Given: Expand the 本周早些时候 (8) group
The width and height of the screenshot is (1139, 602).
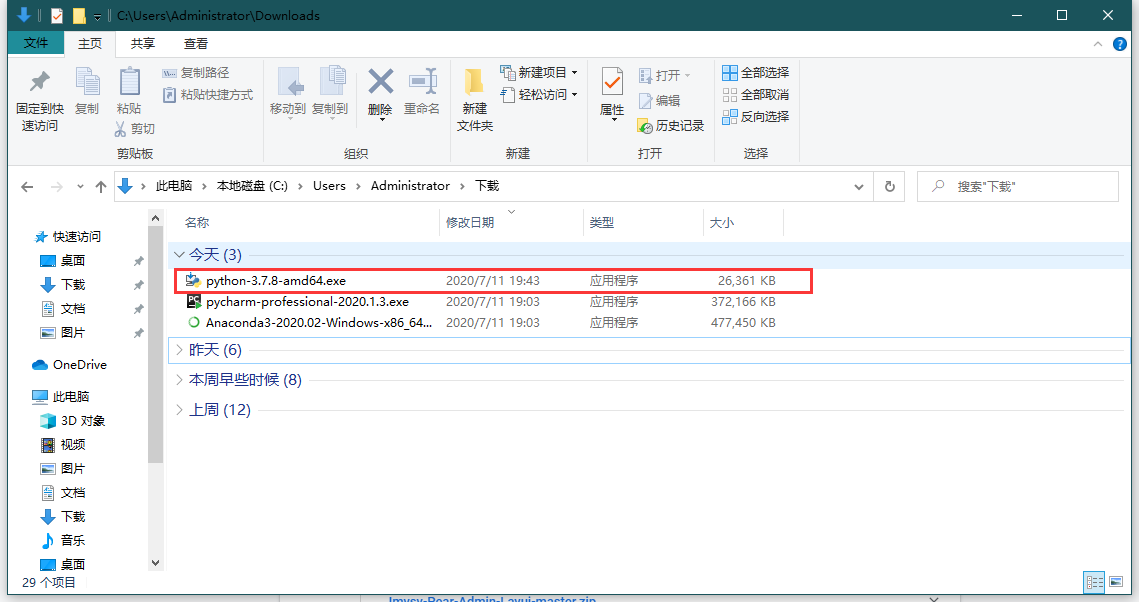Looking at the screenshot, I should click(x=179, y=380).
